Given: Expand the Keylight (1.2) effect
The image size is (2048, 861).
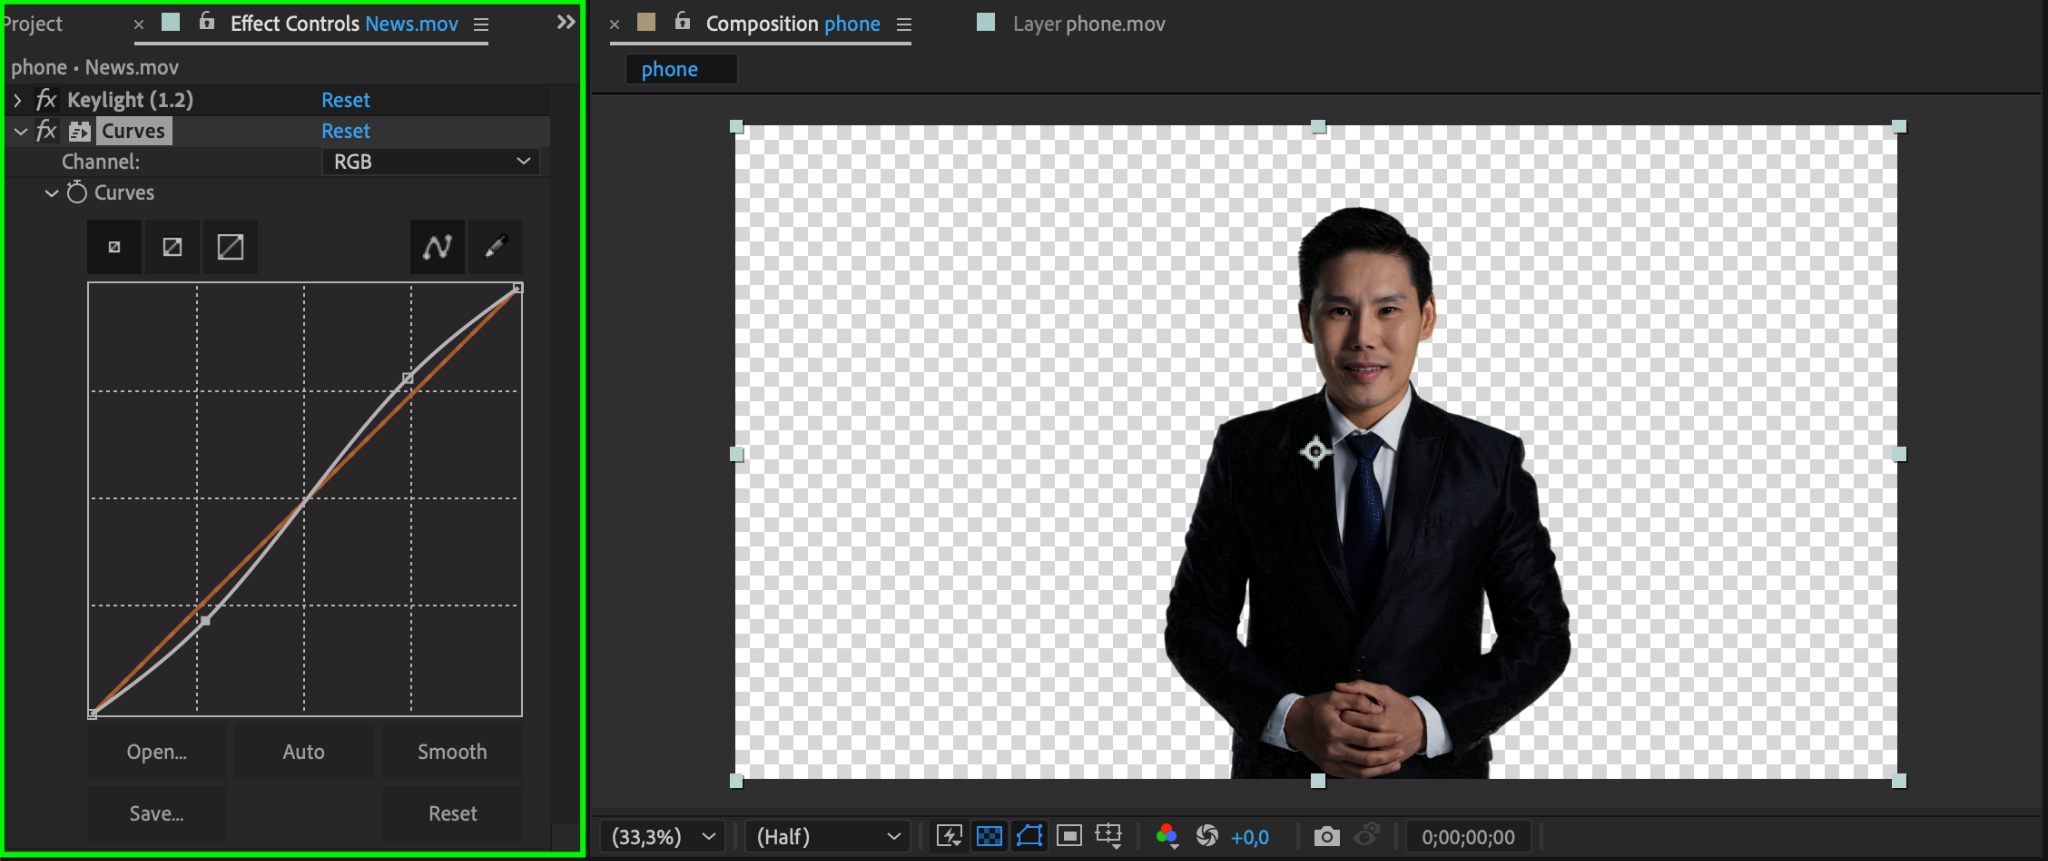Looking at the screenshot, I should click(x=17, y=100).
